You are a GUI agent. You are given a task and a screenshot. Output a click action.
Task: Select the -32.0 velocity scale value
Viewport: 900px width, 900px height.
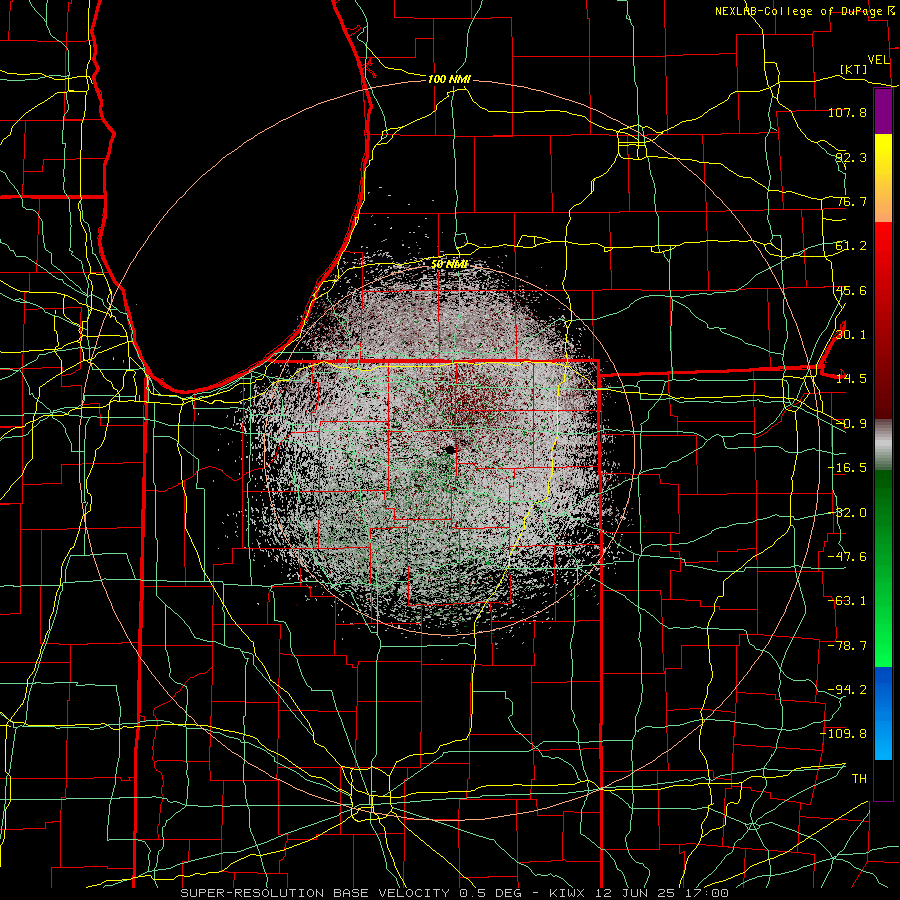847,513
